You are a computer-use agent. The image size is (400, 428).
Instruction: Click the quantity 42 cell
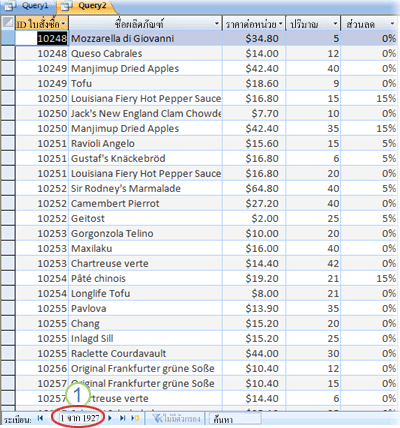(x=313, y=263)
